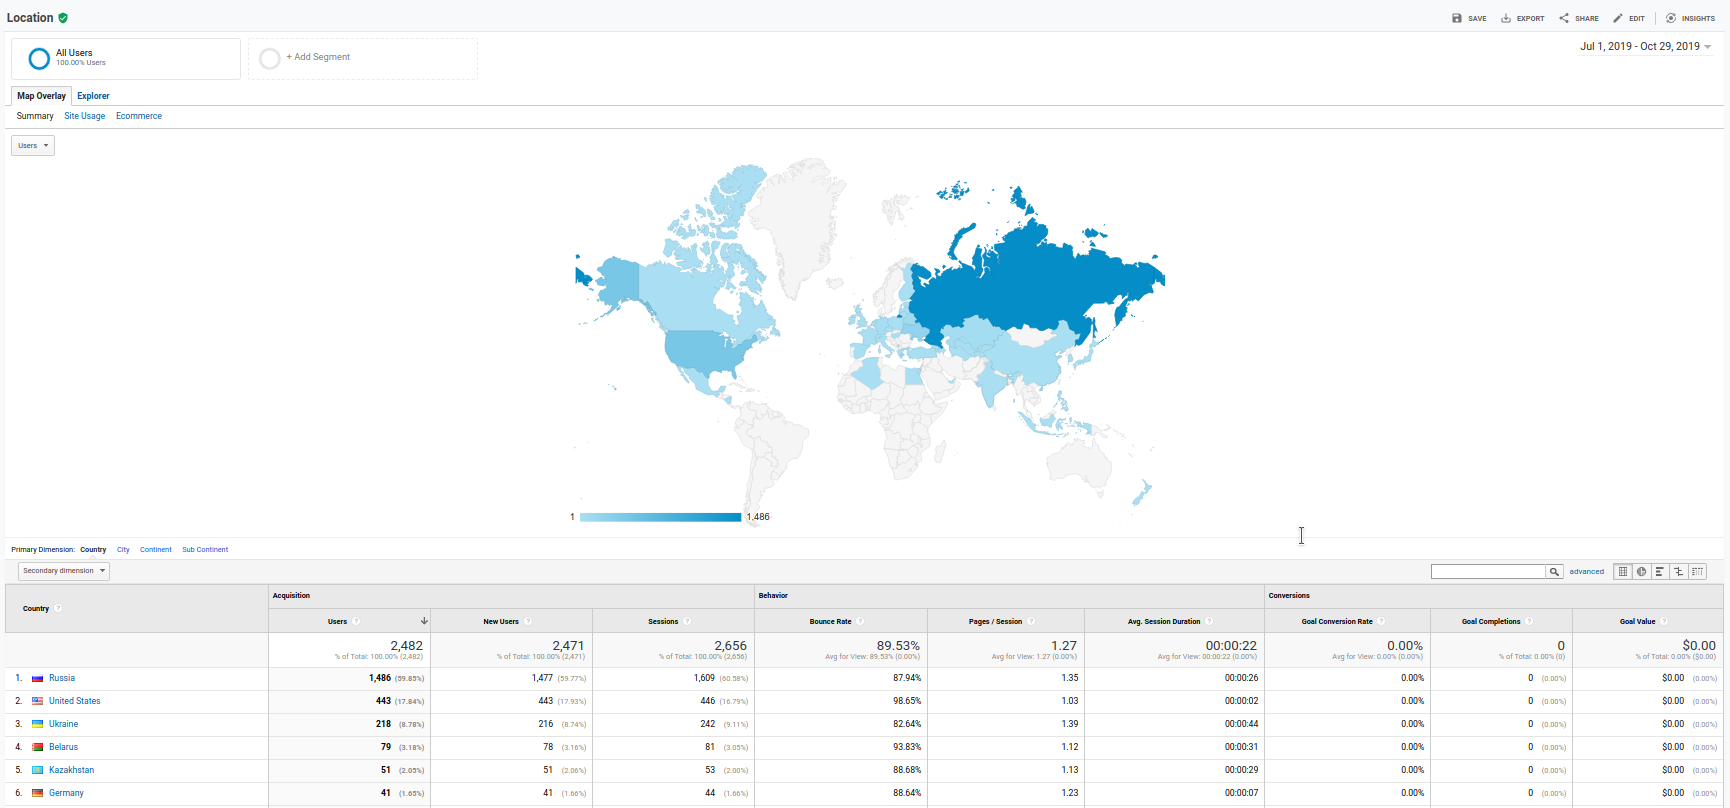The width and height of the screenshot is (1730, 808).
Task: Edit the report with the pencil button
Action: click(x=1629, y=18)
